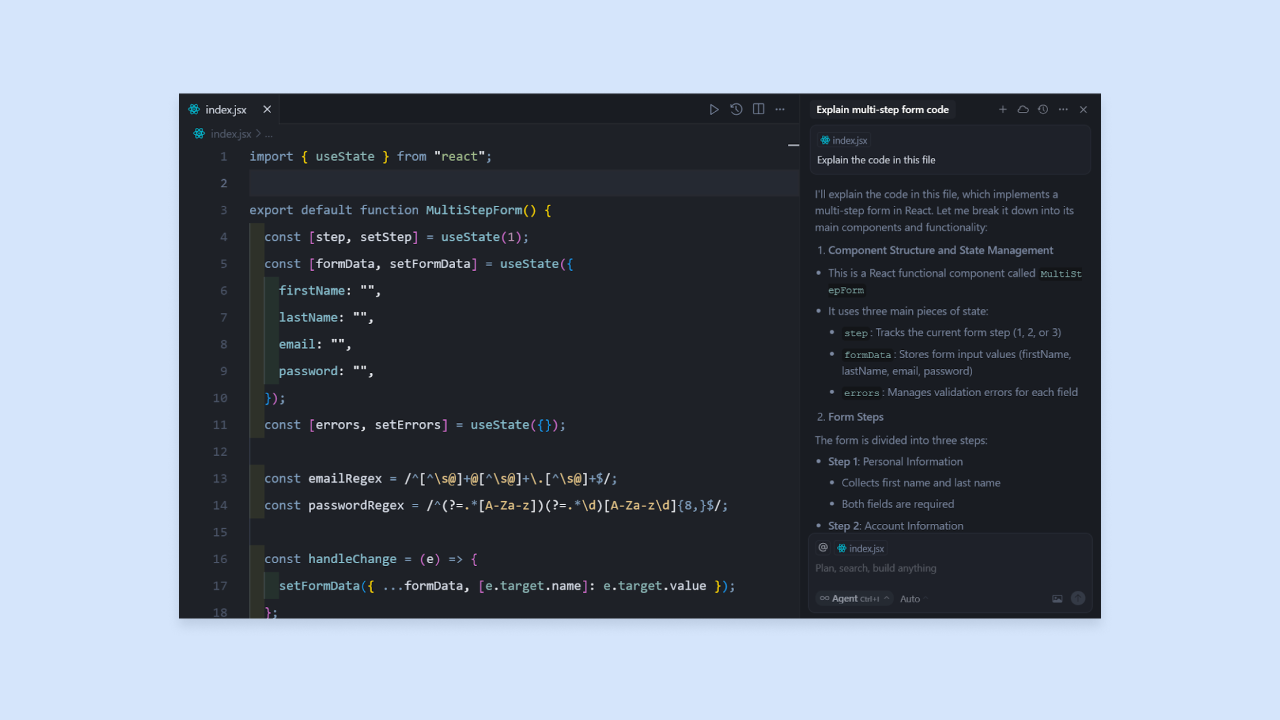Image resolution: width=1280 pixels, height=720 pixels.
Task: Click the index.jsx context chip in input box
Action: pyautogui.click(x=861, y=548)
